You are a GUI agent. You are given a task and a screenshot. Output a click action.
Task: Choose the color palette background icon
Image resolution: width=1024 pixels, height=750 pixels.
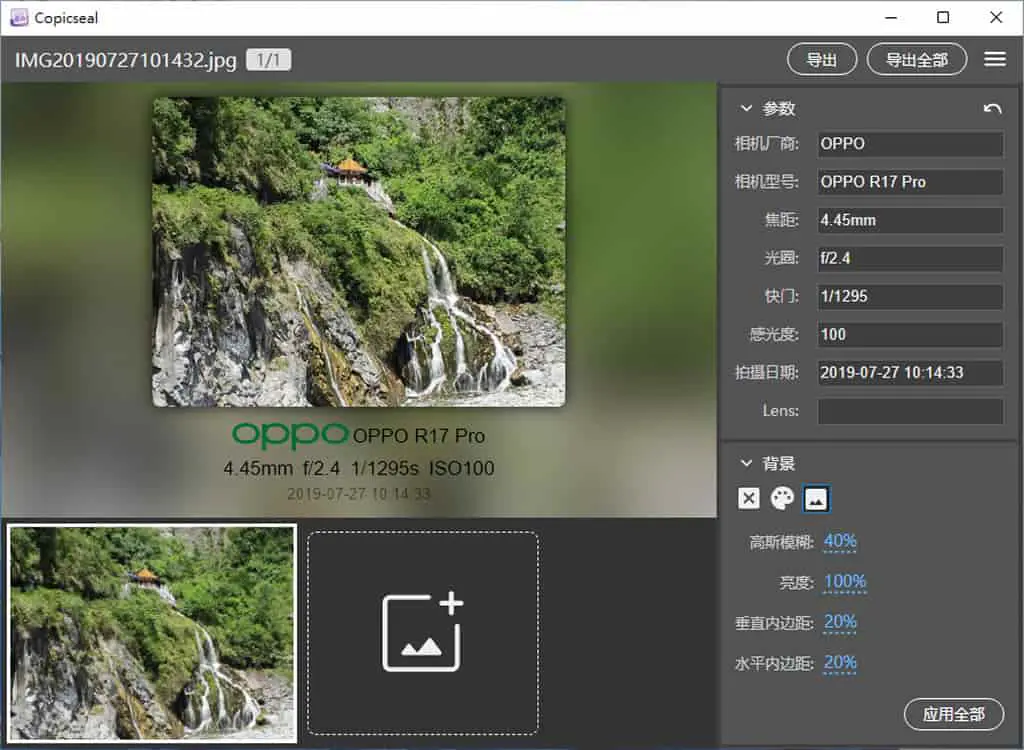pos(782,498)
